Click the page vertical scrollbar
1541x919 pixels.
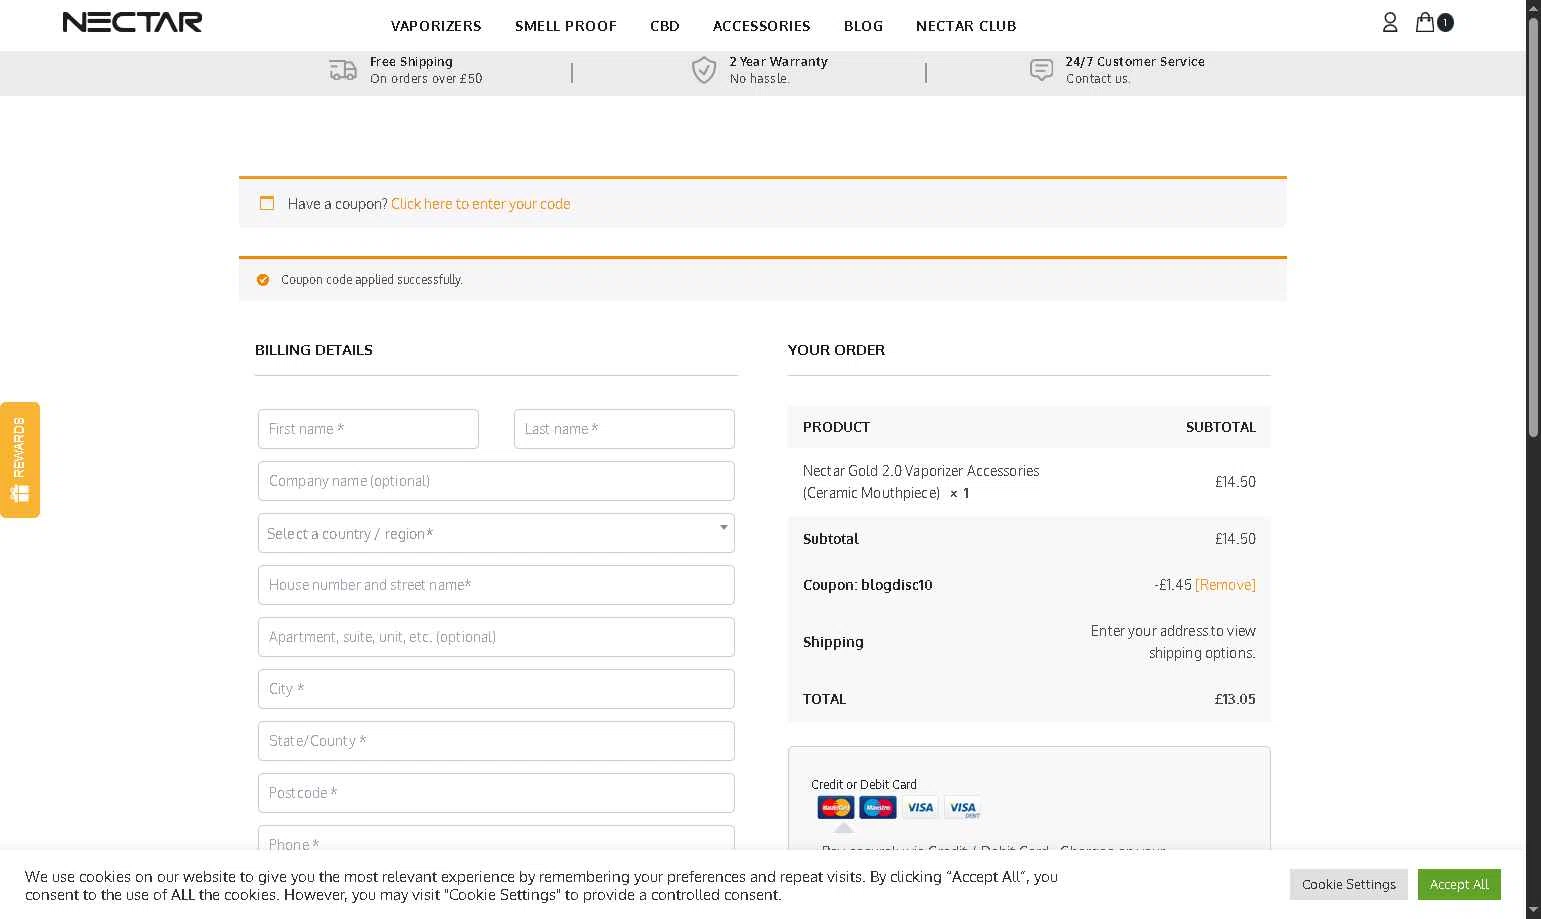(x=1533, y=230)
